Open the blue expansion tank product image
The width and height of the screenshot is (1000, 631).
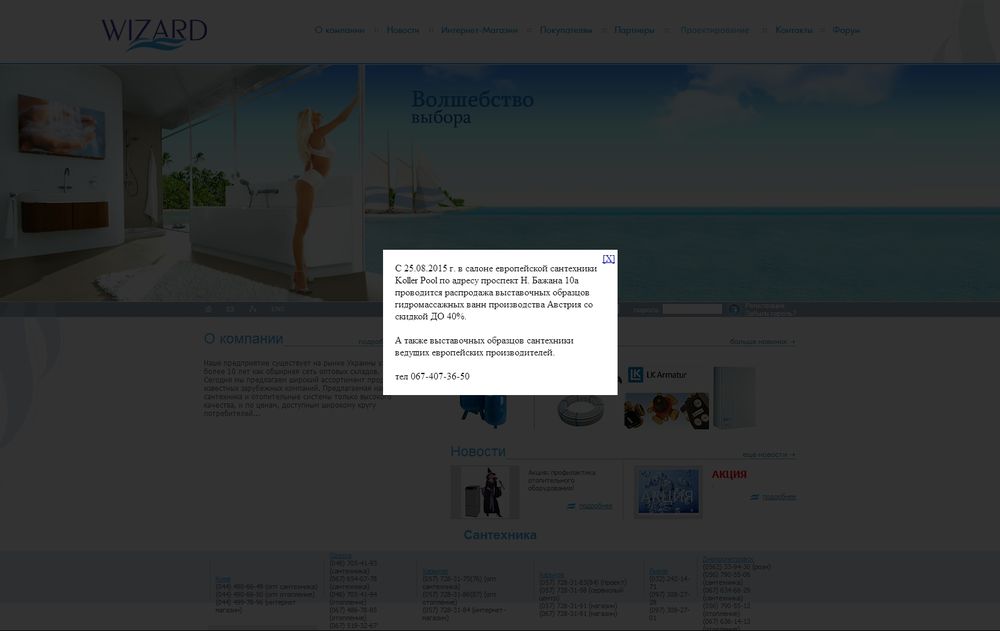(x=484, y=410)
